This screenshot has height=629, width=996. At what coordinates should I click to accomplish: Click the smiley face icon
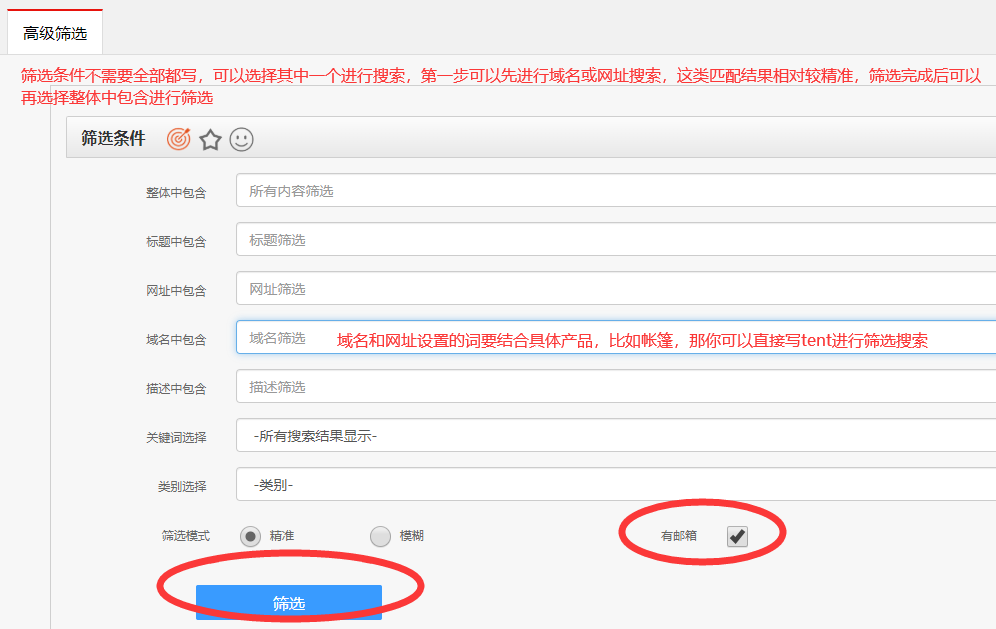tap(241, 139)
